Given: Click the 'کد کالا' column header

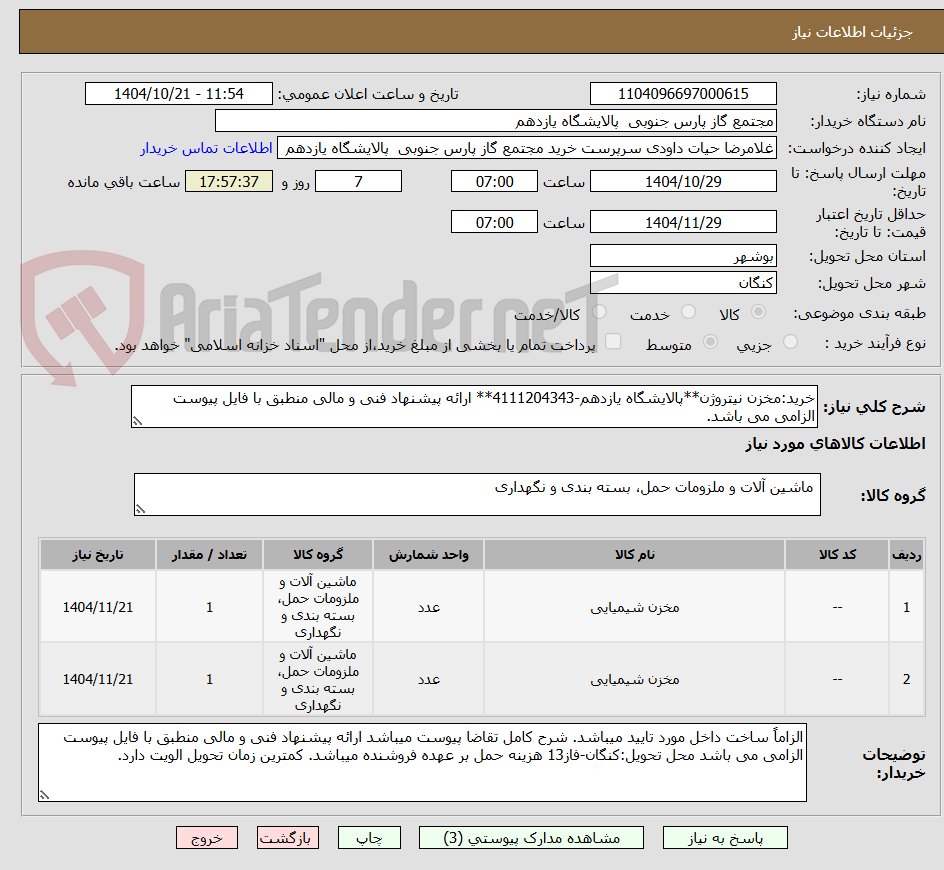Looking at the screenshot, I should tap(837, 555).
